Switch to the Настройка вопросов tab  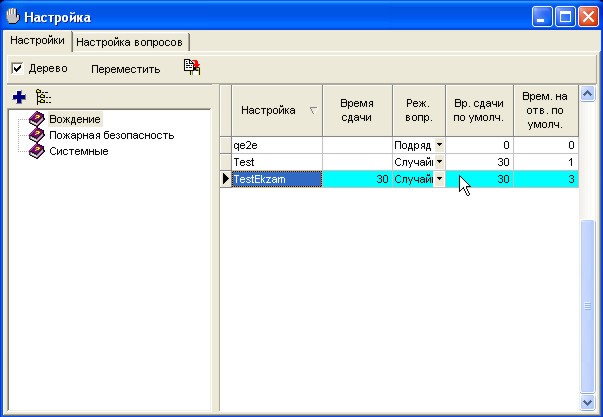point(130,42)
